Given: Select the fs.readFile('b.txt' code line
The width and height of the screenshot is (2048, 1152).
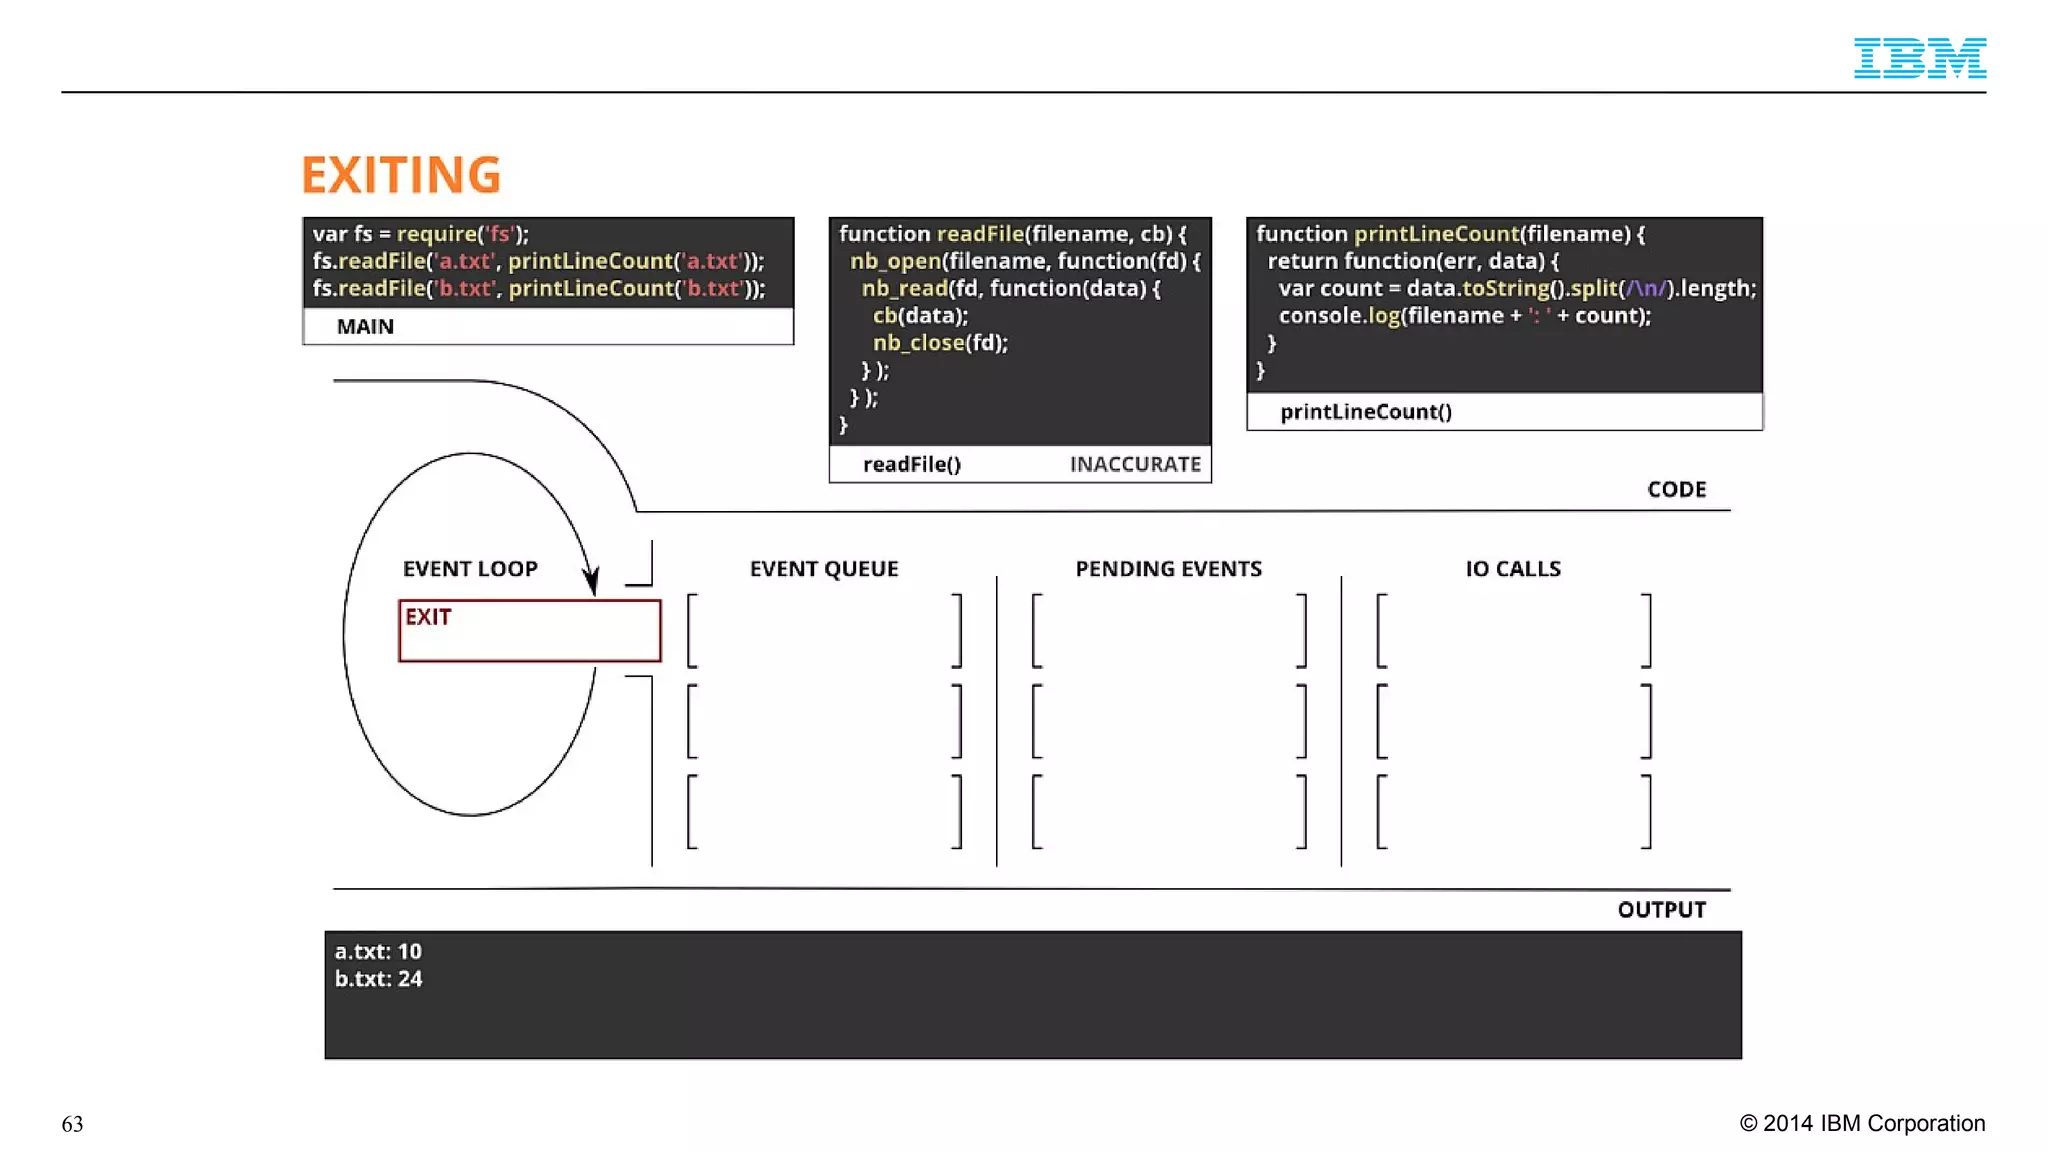Looking at the screenshot, I should point(538,288).
